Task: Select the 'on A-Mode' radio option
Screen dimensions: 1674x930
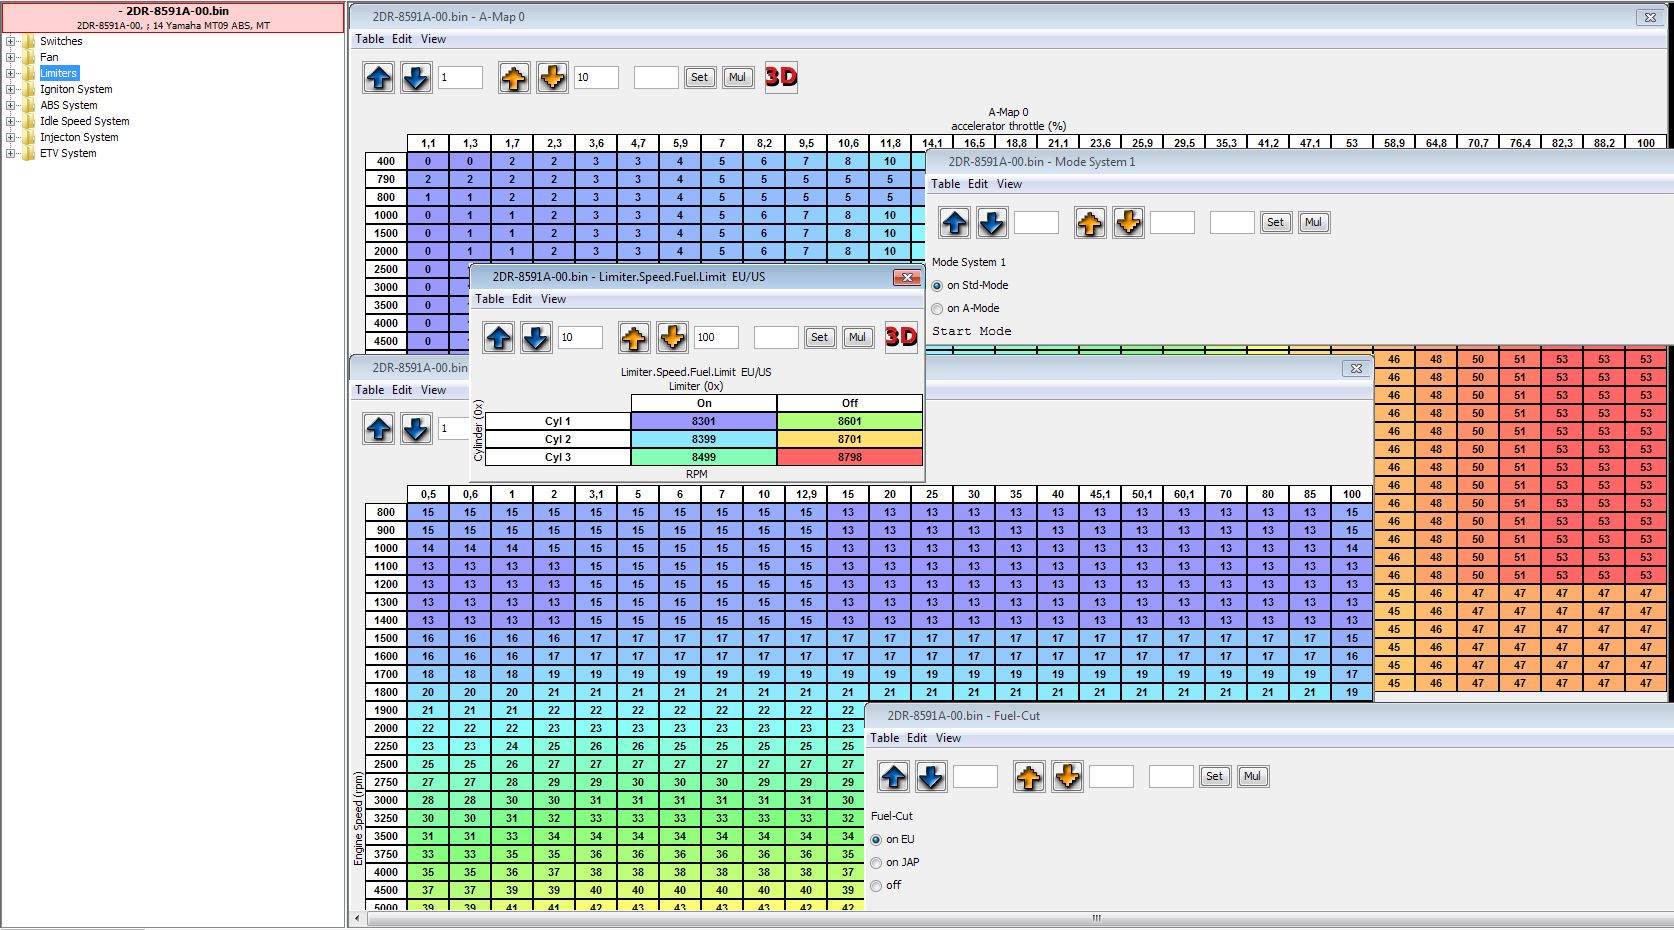Action: 937,309
